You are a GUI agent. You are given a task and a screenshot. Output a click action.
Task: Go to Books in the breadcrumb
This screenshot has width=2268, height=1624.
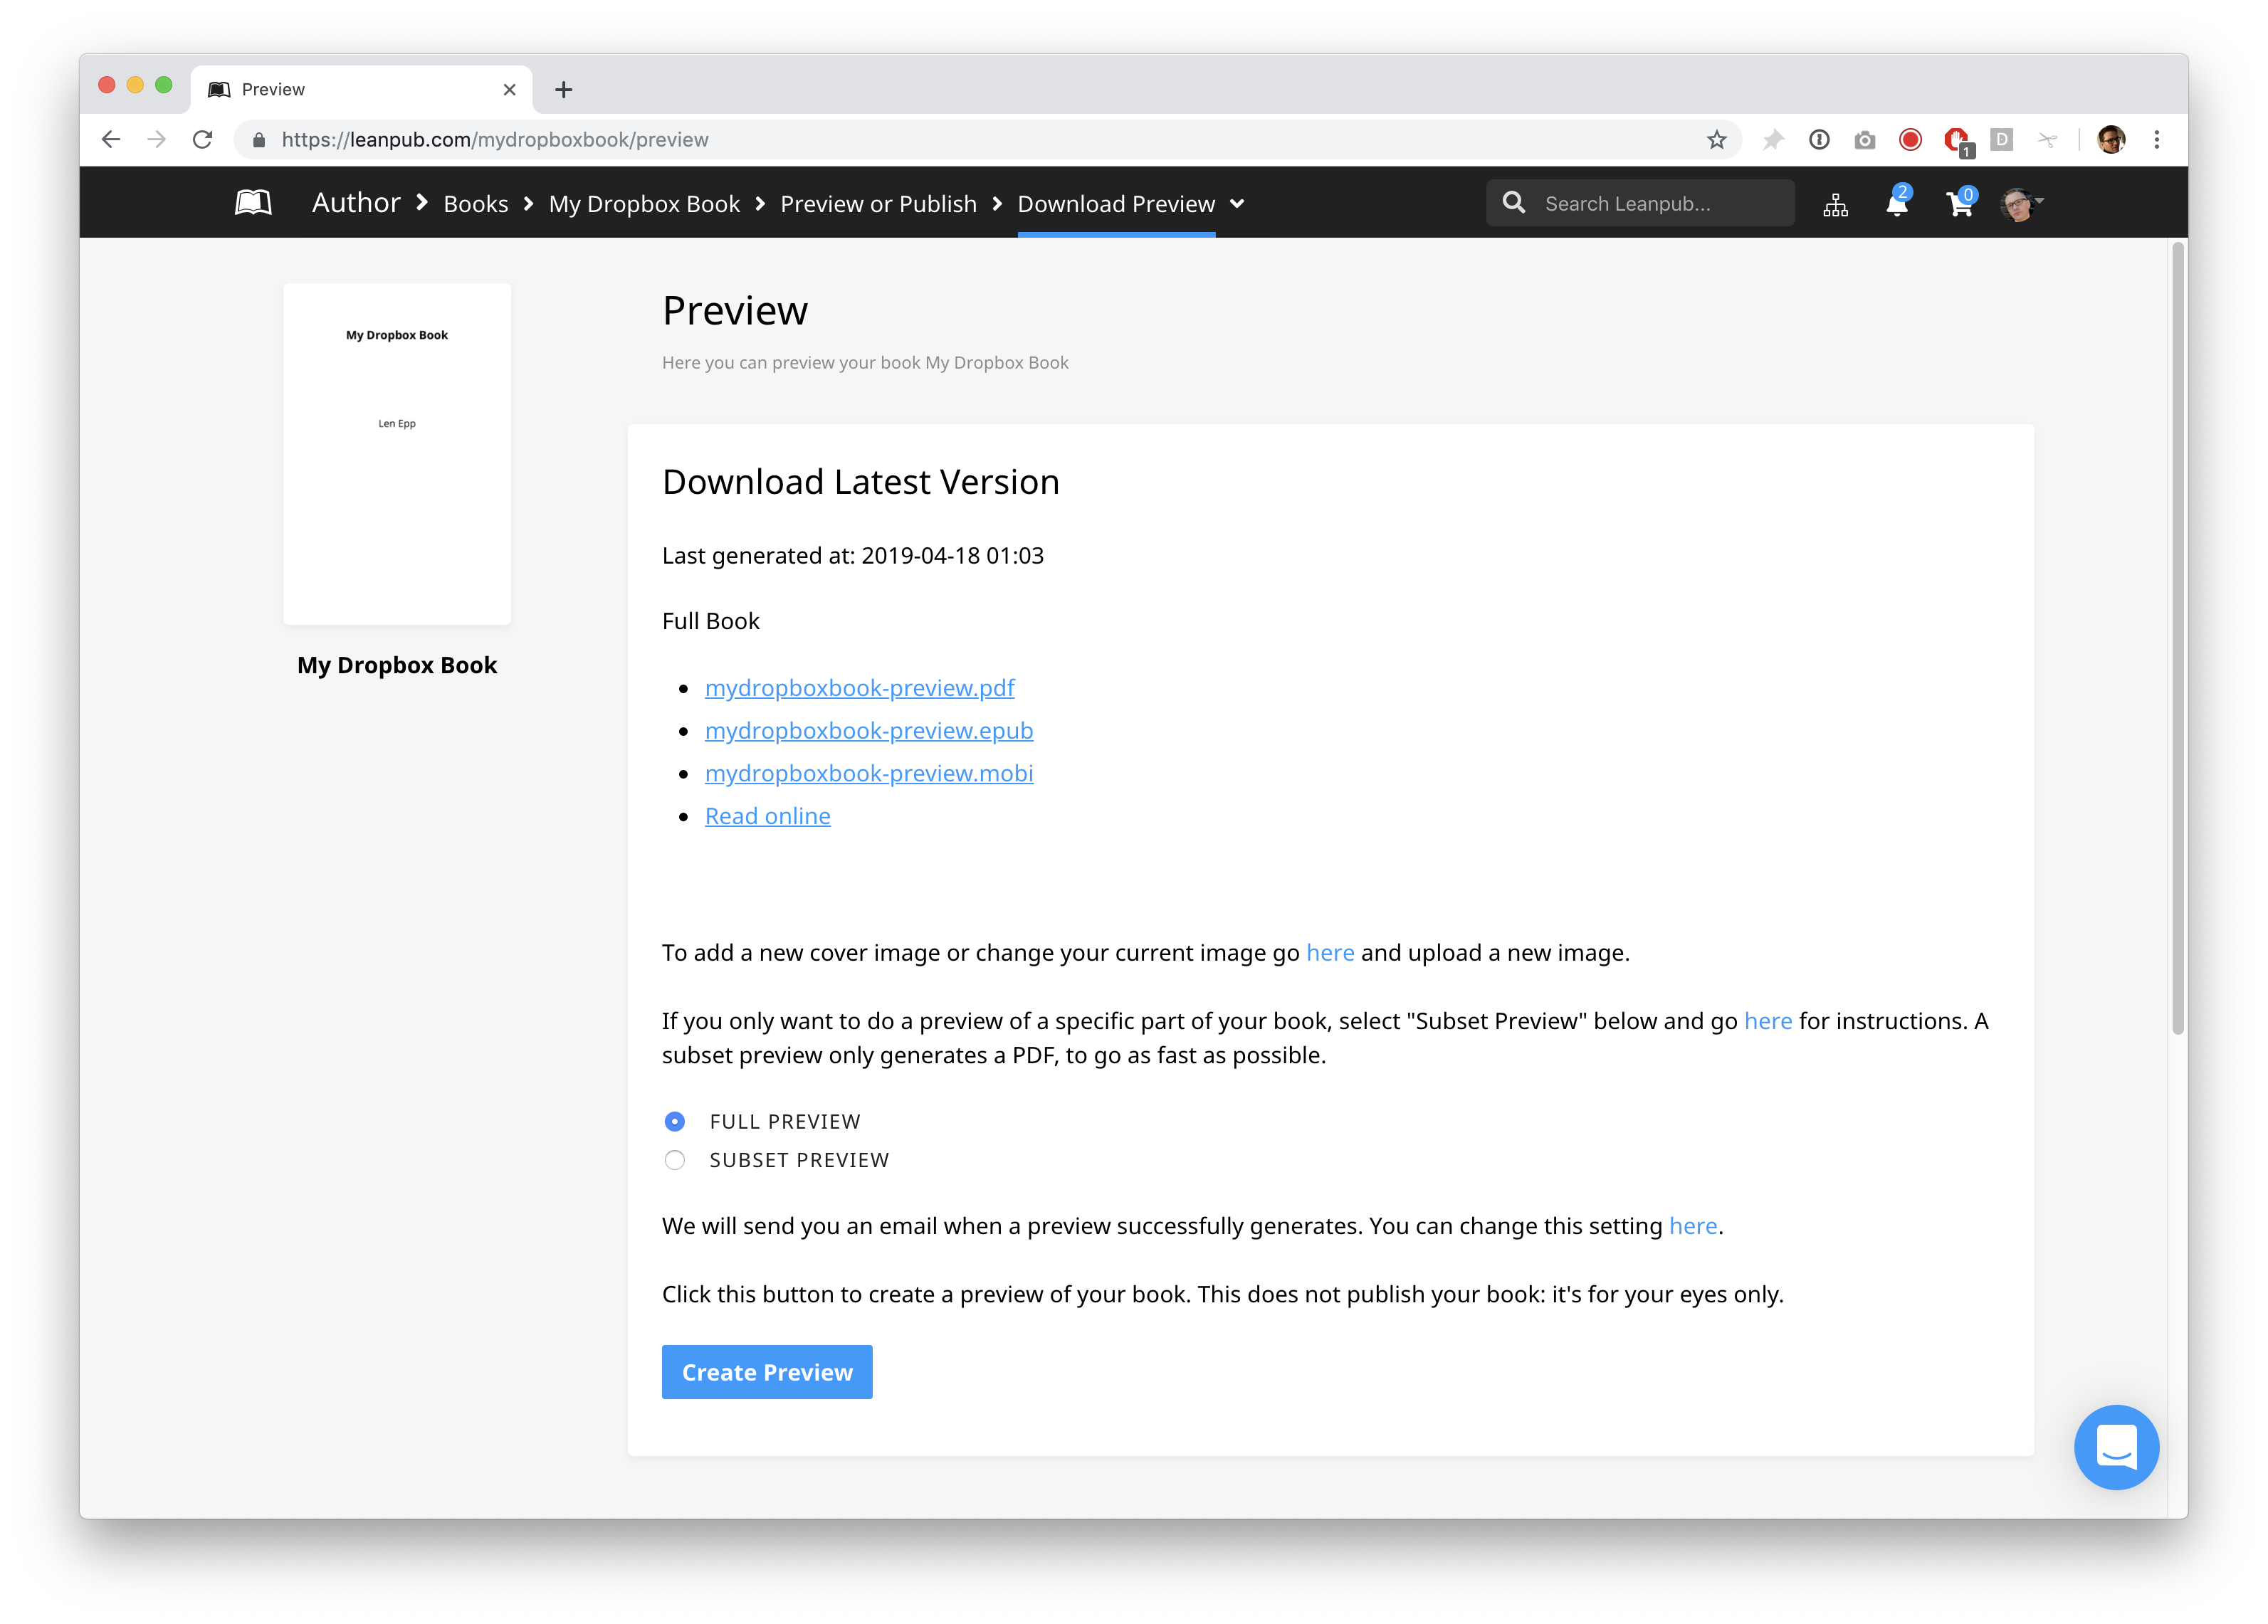point(476,204)
